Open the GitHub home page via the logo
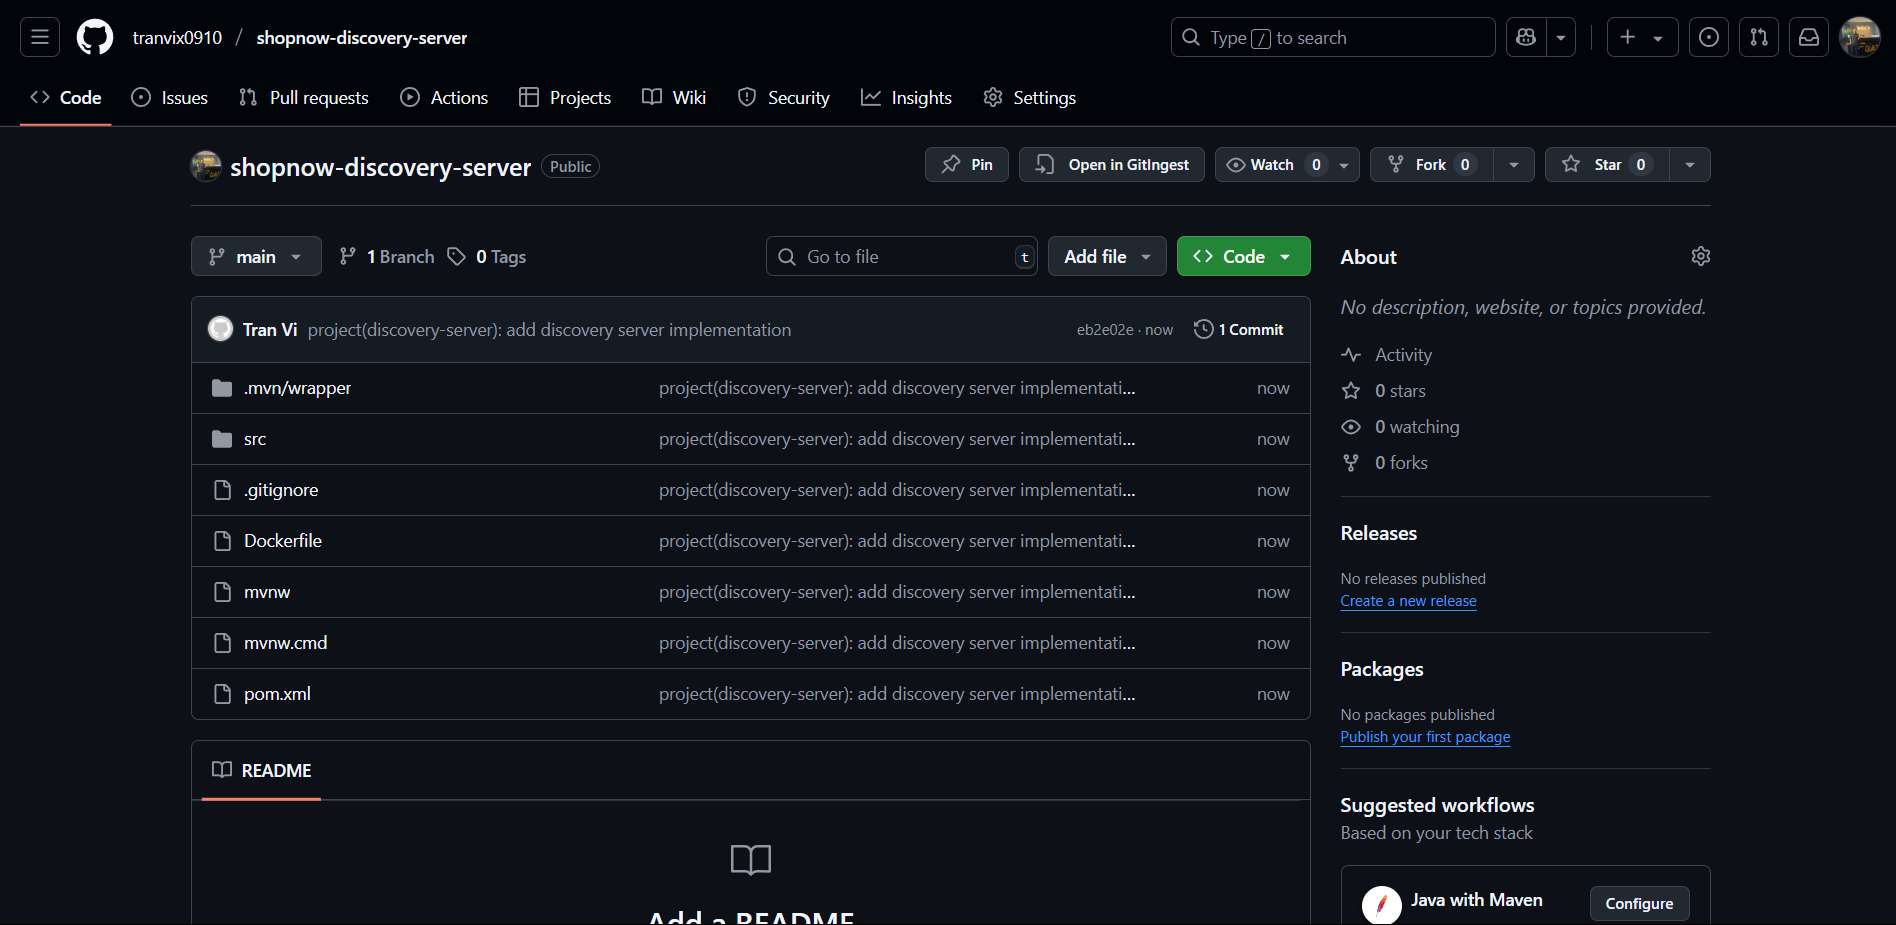 click(94, 37)
